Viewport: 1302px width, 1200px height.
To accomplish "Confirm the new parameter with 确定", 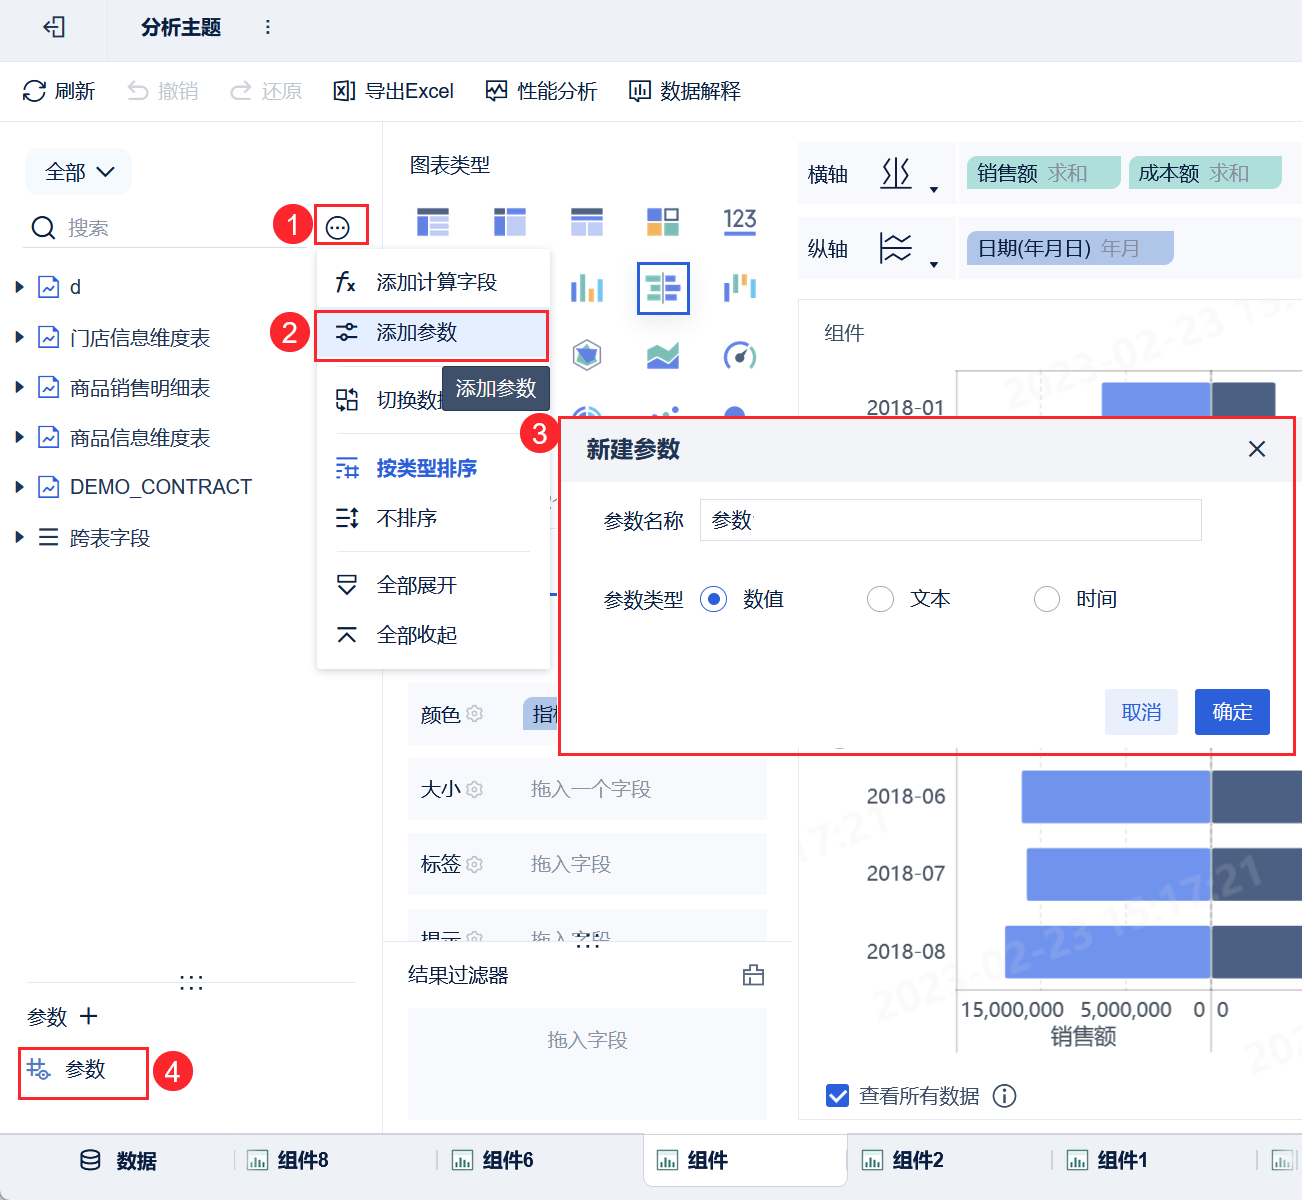I will pyautogui.click(x=1232, y=712).
